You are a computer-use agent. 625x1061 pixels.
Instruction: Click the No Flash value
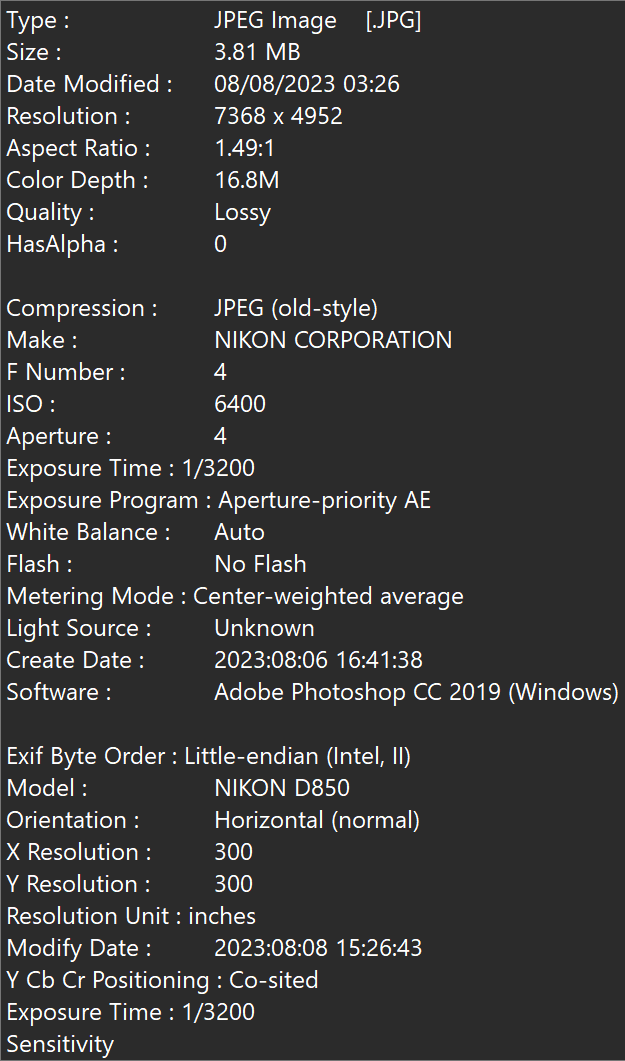click(260, 564)
